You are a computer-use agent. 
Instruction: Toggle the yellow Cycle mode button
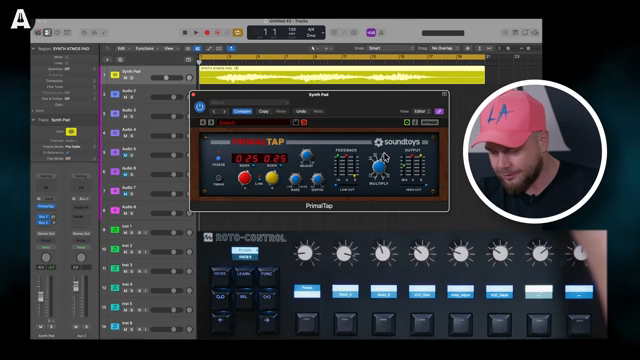[x=238, y=33]
